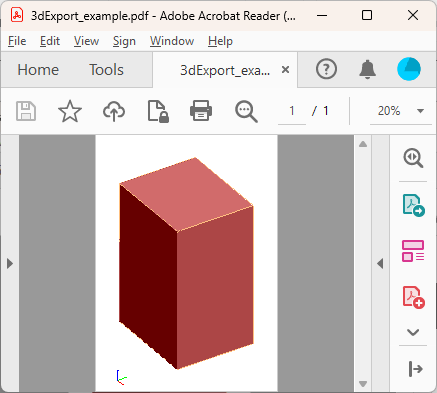Open notifications bell icon

pos(367,69)
